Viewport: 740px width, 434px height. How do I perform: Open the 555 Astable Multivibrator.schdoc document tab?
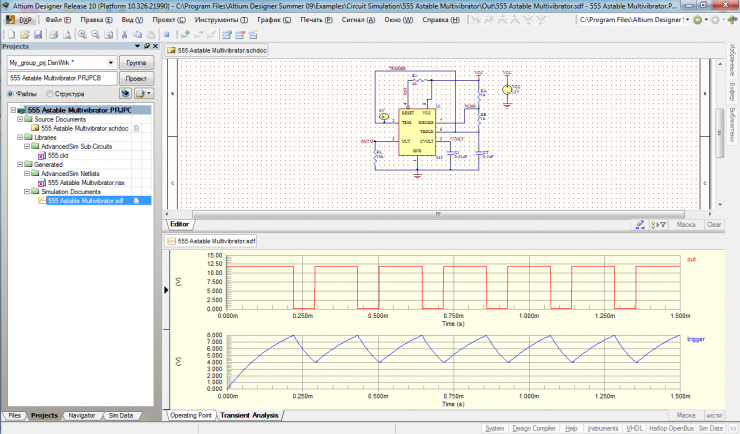coord(217,50)
